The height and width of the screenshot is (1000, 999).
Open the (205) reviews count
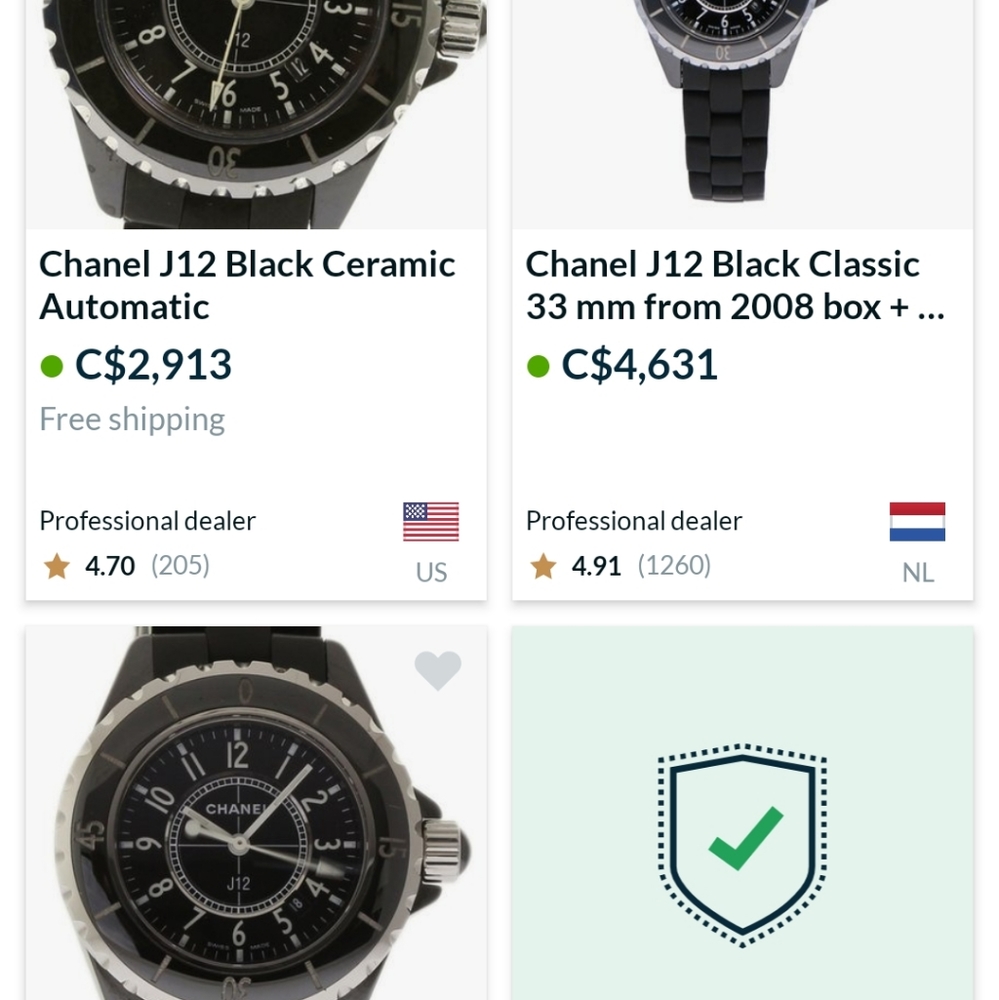coord(180,565)
